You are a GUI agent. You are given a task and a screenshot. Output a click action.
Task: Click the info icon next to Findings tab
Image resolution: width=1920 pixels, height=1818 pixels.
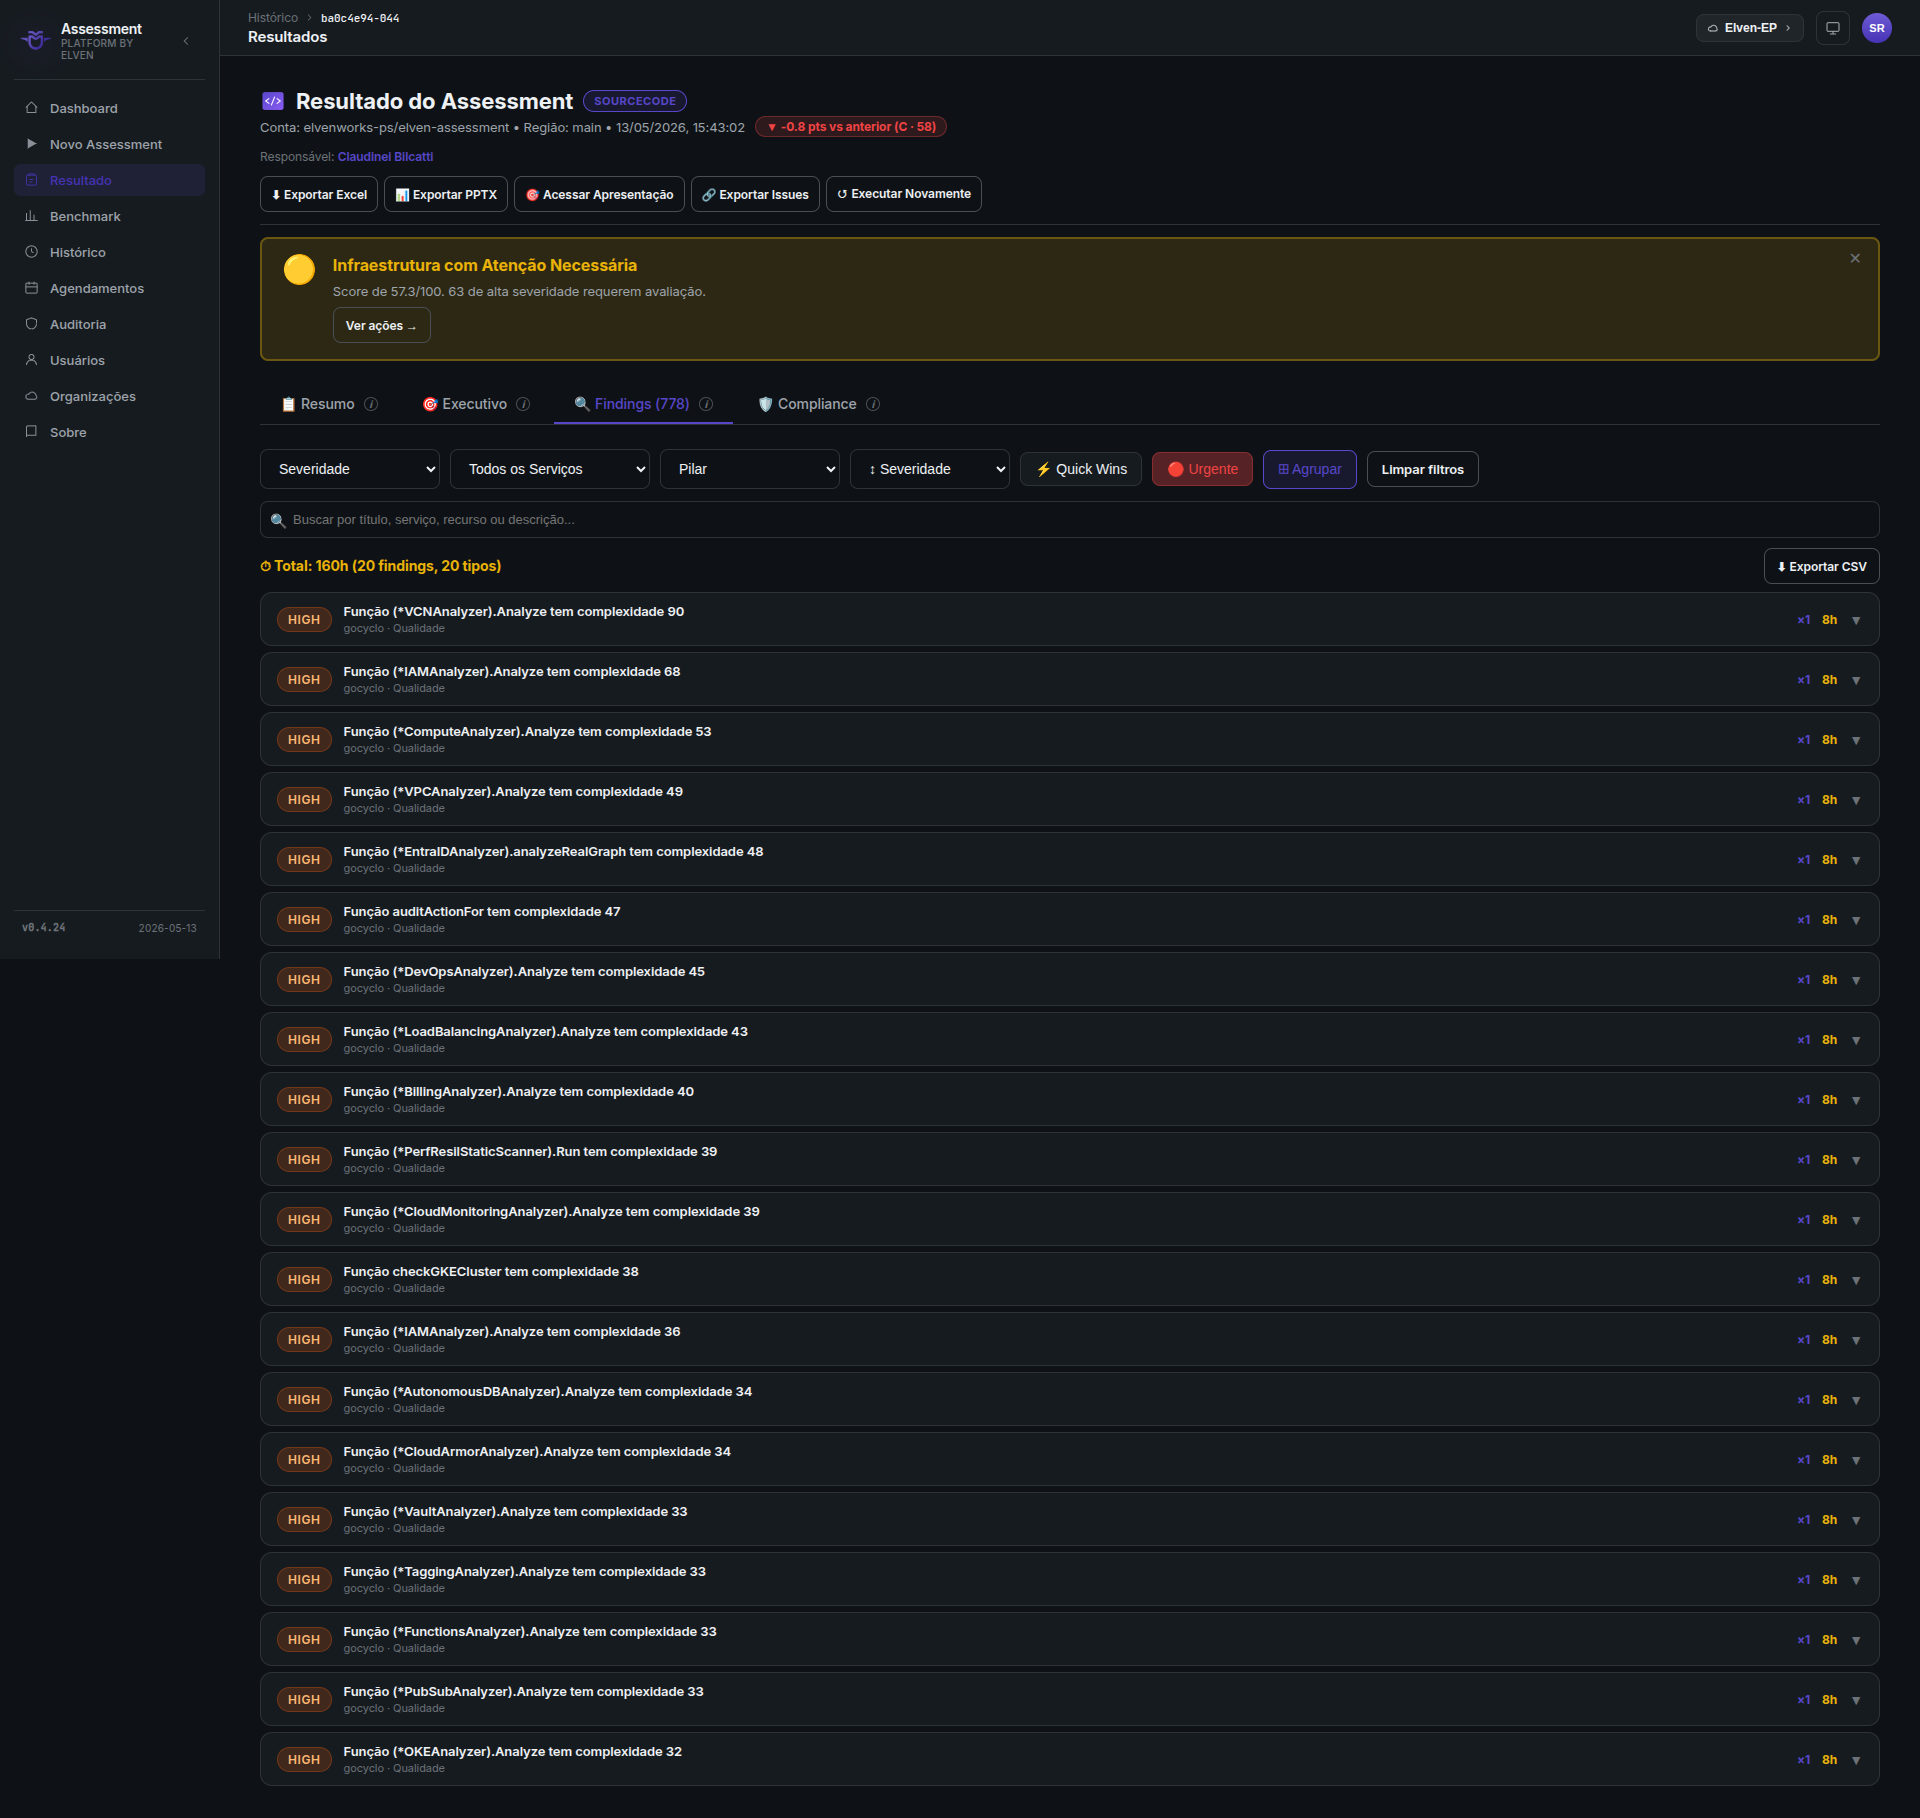tap(706, 404)
